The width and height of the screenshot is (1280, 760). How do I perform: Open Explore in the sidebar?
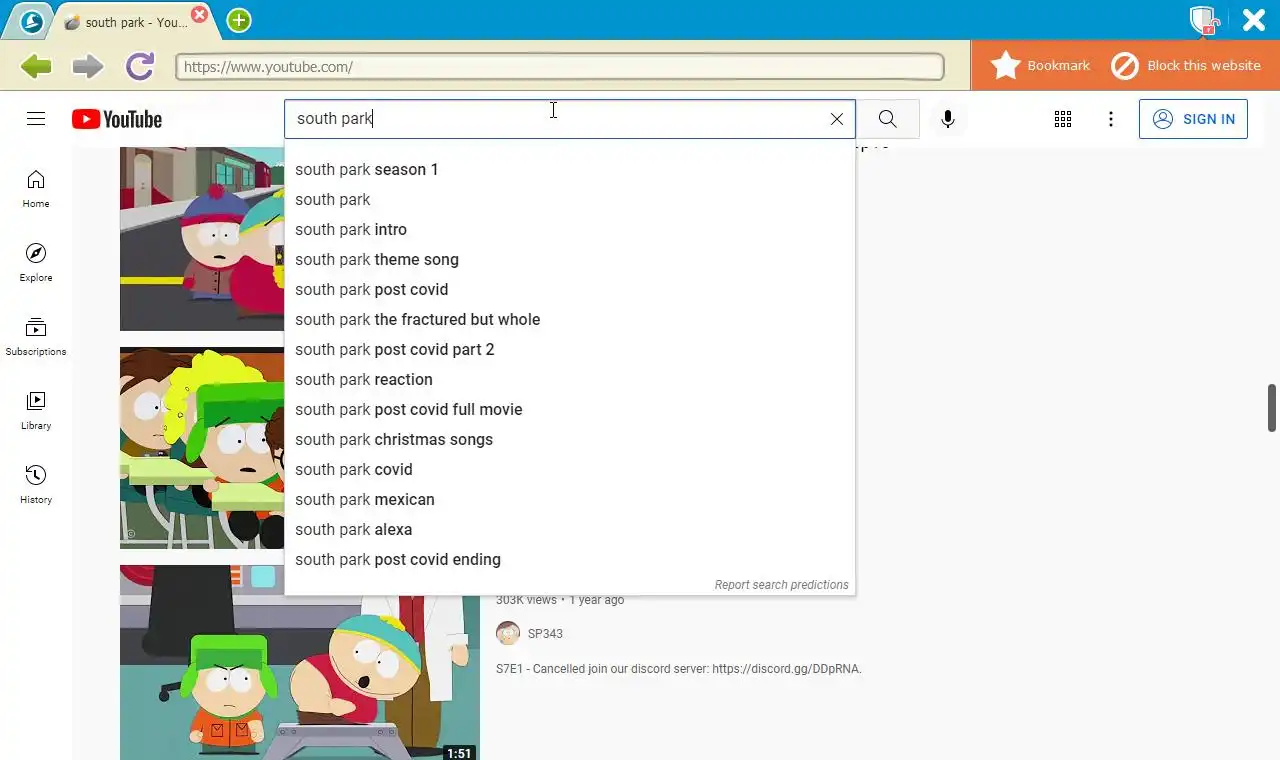pos(36,263)
